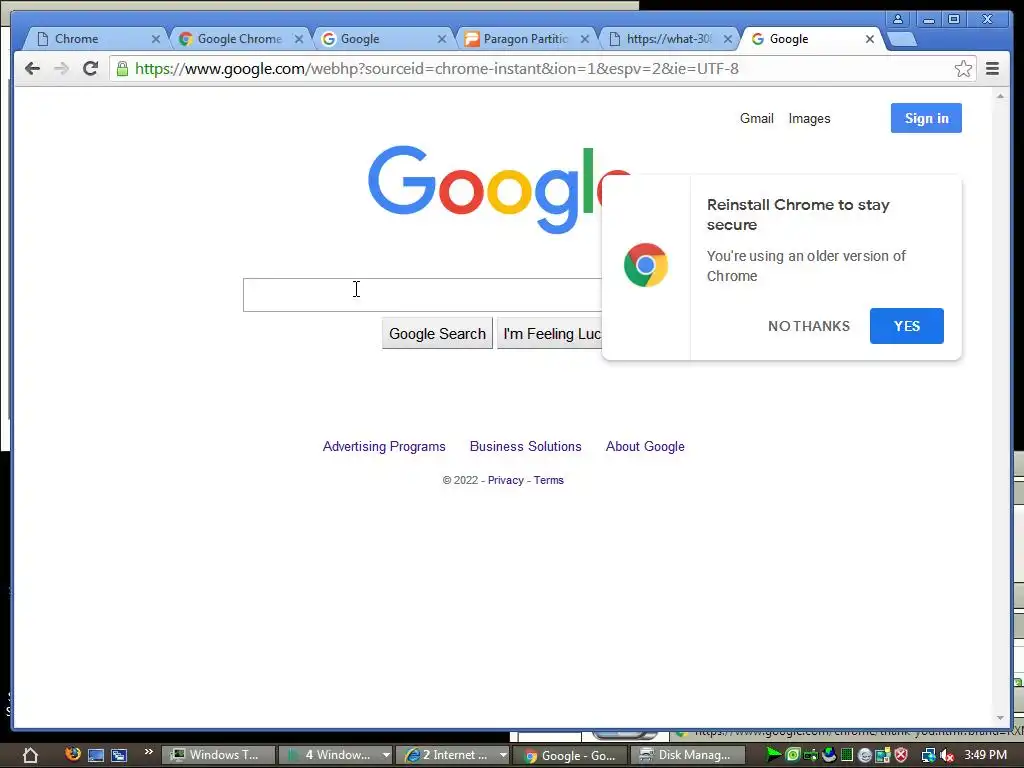Open the Start menu home icon
Viewport: 1024px width, 768px height.
click(30, 755)
